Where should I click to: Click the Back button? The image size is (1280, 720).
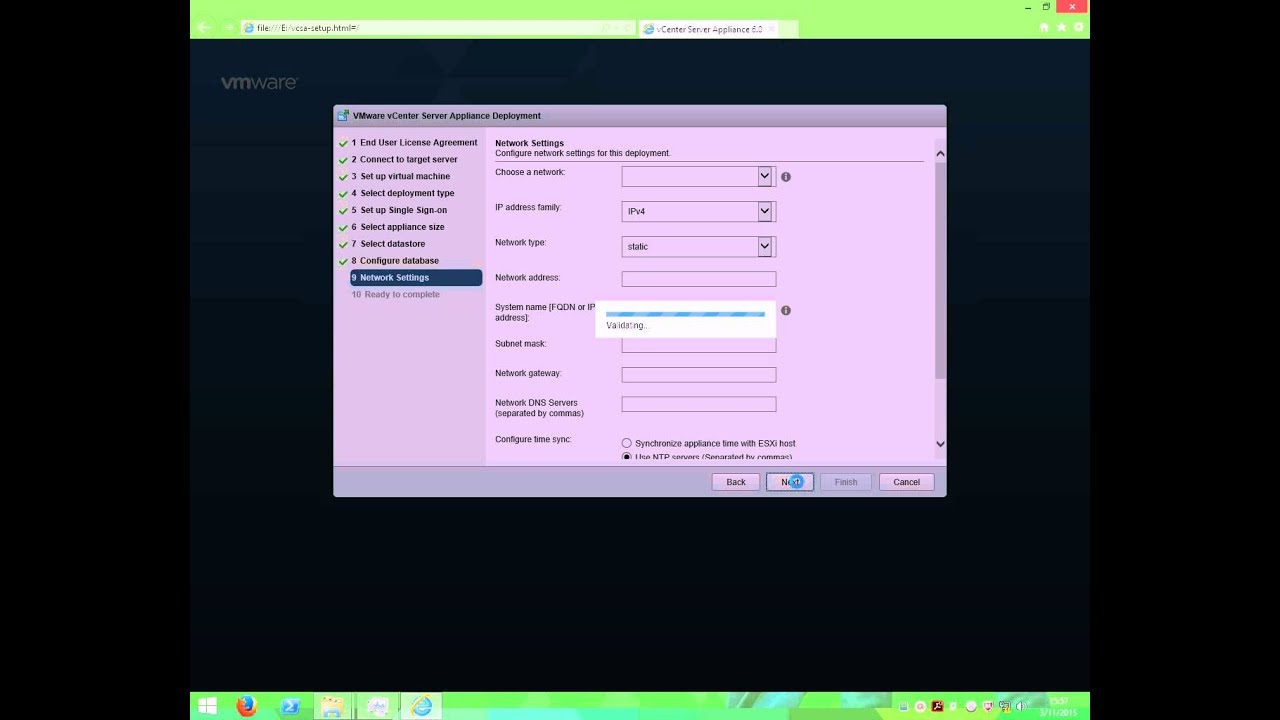[x=735, y=482]
